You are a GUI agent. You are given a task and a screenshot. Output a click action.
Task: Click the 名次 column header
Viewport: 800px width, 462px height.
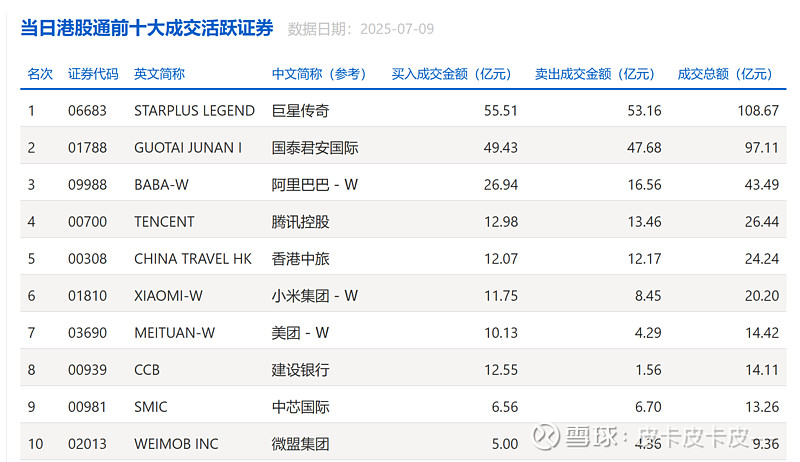click(x=40, y=74)
